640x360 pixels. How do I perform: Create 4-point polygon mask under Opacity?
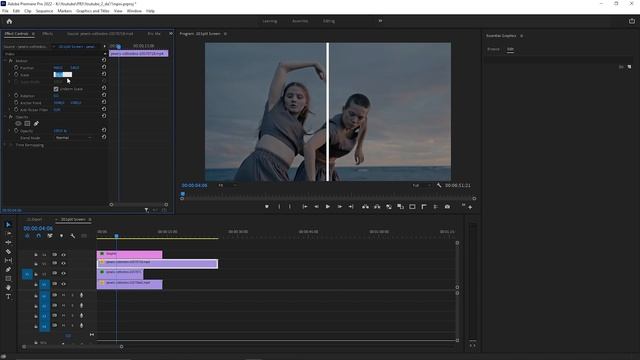pyautogui.click(x=27, y=124)
